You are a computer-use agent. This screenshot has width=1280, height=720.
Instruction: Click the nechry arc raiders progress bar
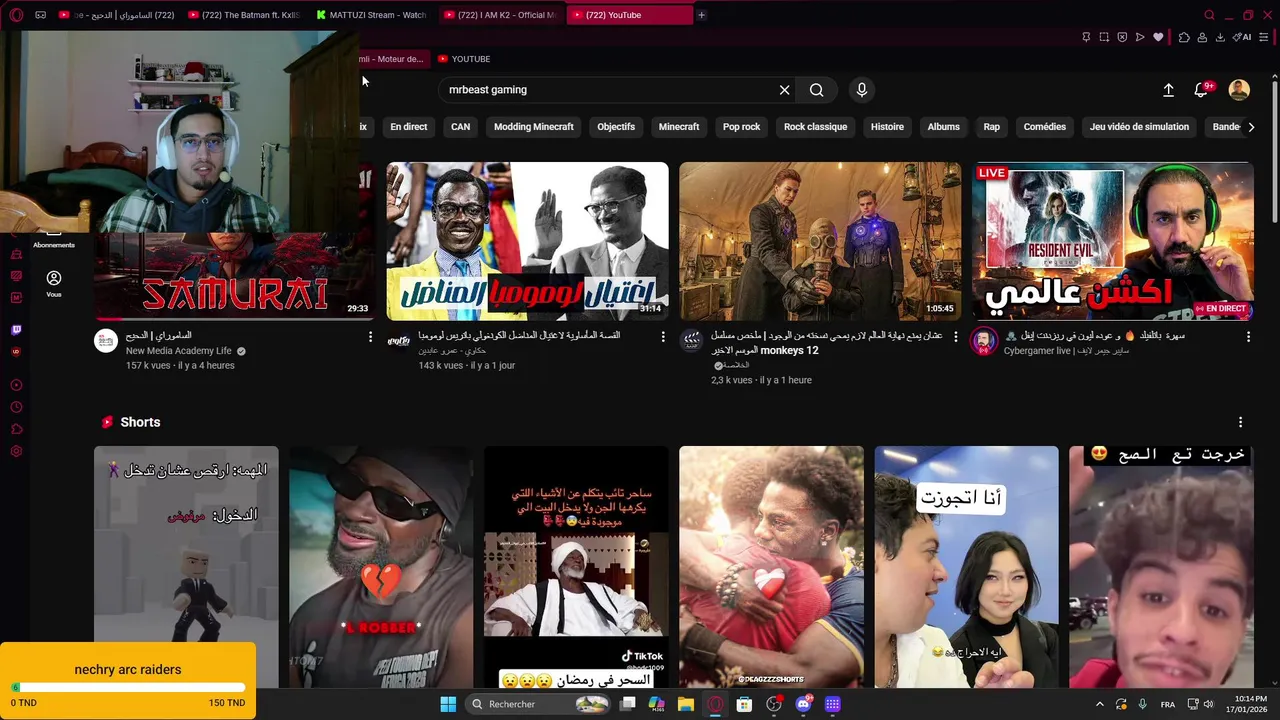(128, 688)
